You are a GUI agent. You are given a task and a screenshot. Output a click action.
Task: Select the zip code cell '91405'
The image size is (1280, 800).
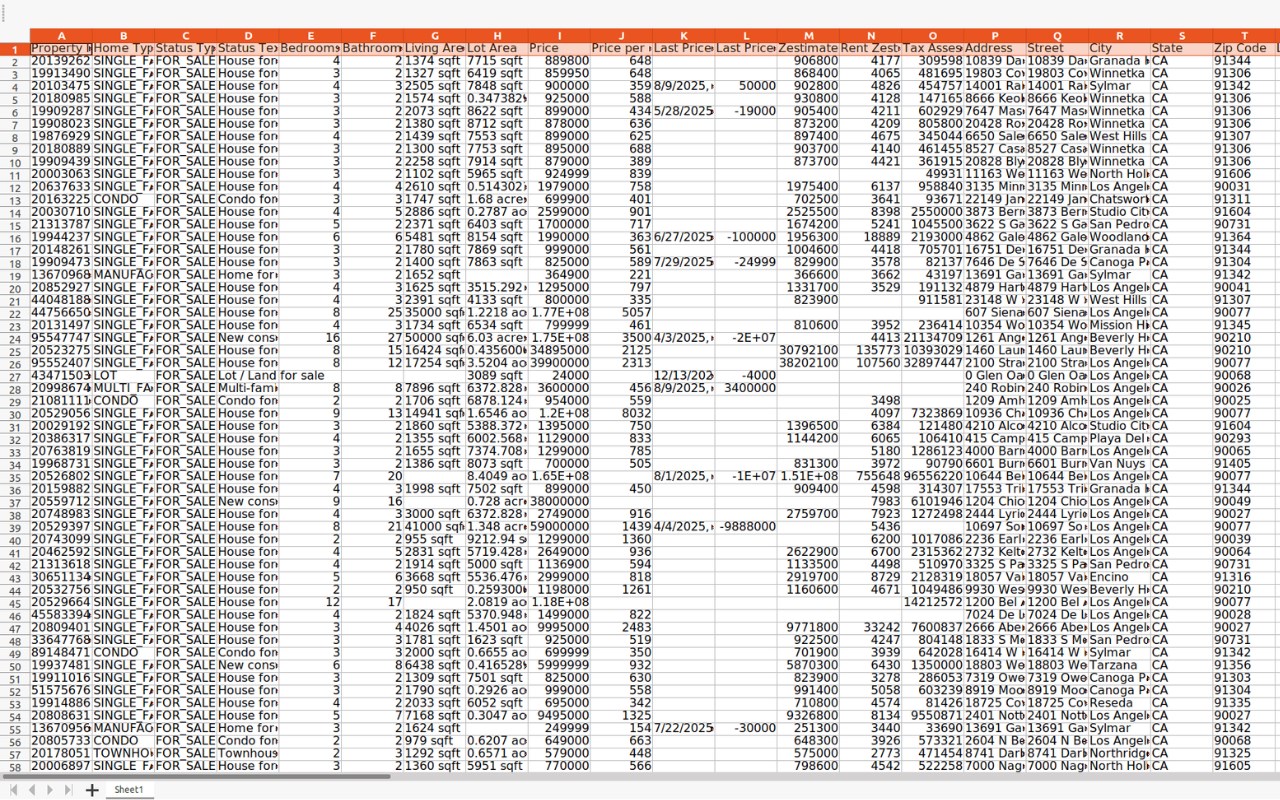click(1244, 463)
